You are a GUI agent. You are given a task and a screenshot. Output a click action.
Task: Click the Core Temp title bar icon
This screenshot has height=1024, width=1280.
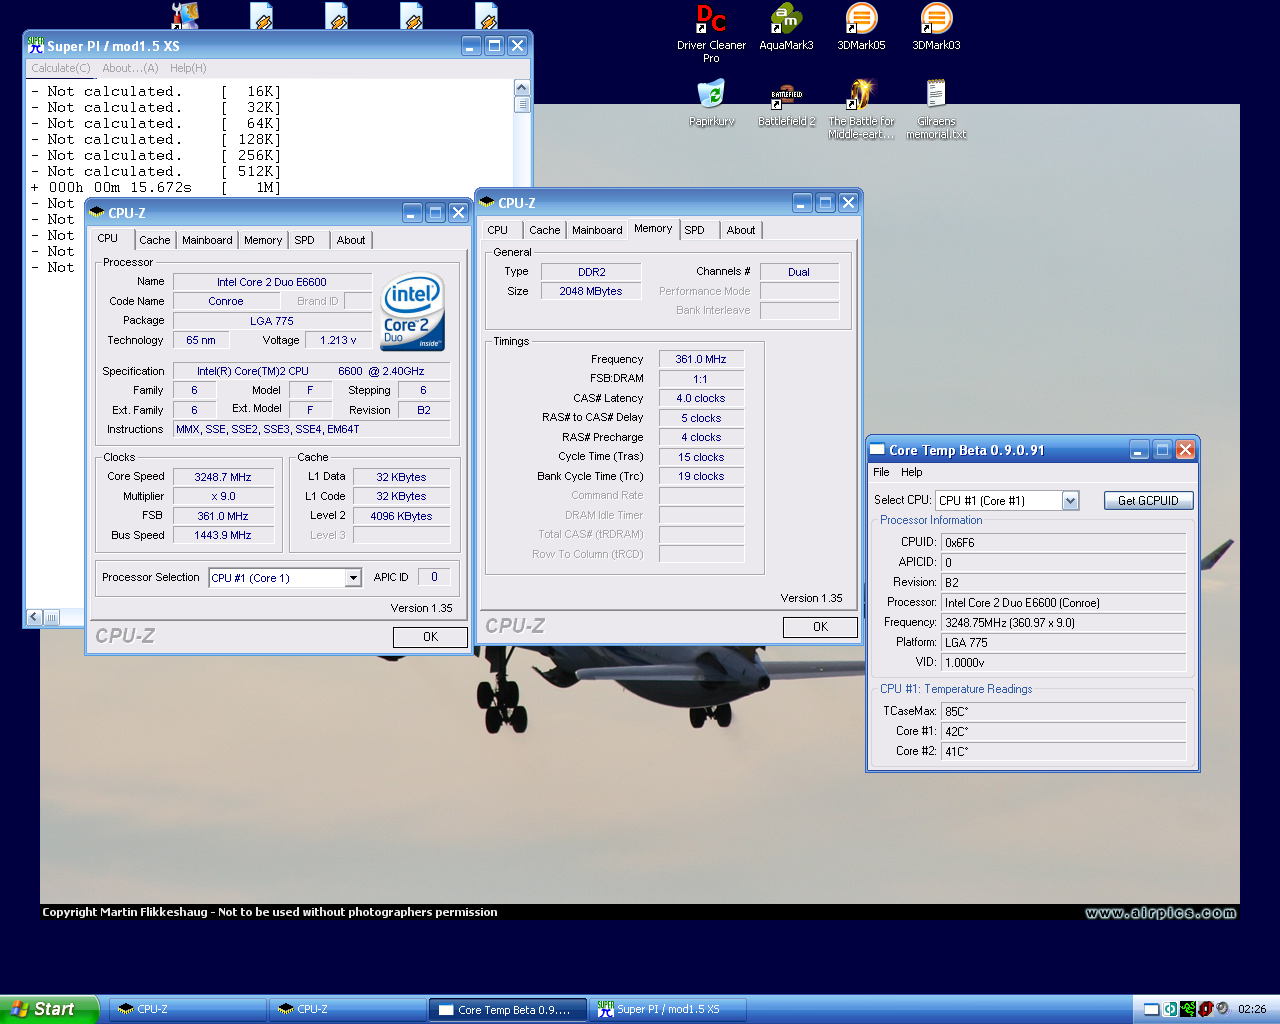pyautogui.click(x=877, y=450)
